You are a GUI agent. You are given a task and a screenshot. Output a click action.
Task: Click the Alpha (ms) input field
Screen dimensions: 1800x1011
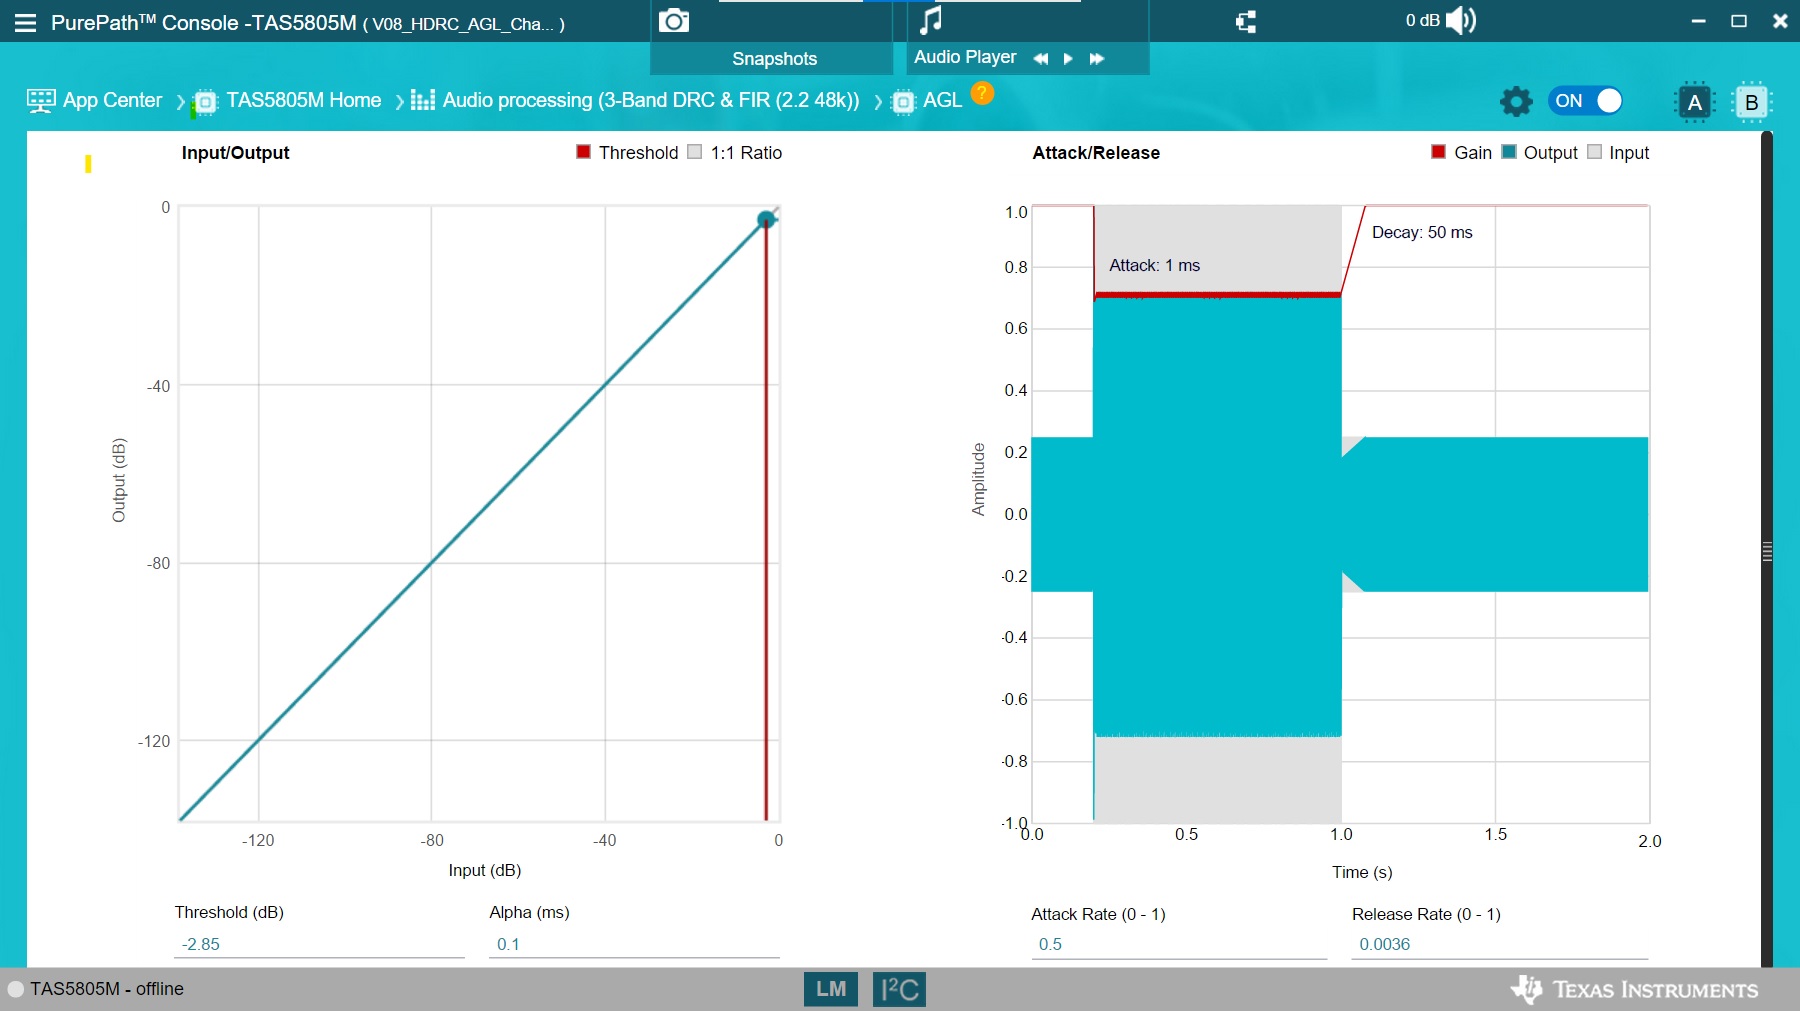click(x=634, y=944)
